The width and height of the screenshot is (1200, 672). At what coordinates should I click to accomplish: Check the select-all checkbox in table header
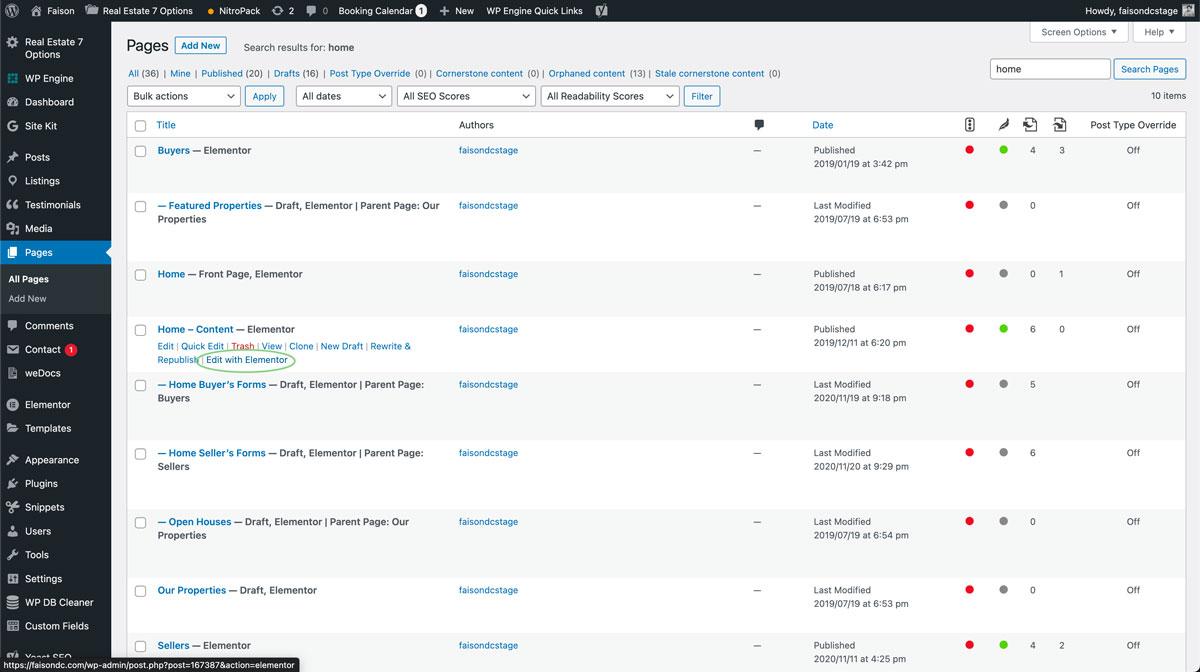(140, 126)
